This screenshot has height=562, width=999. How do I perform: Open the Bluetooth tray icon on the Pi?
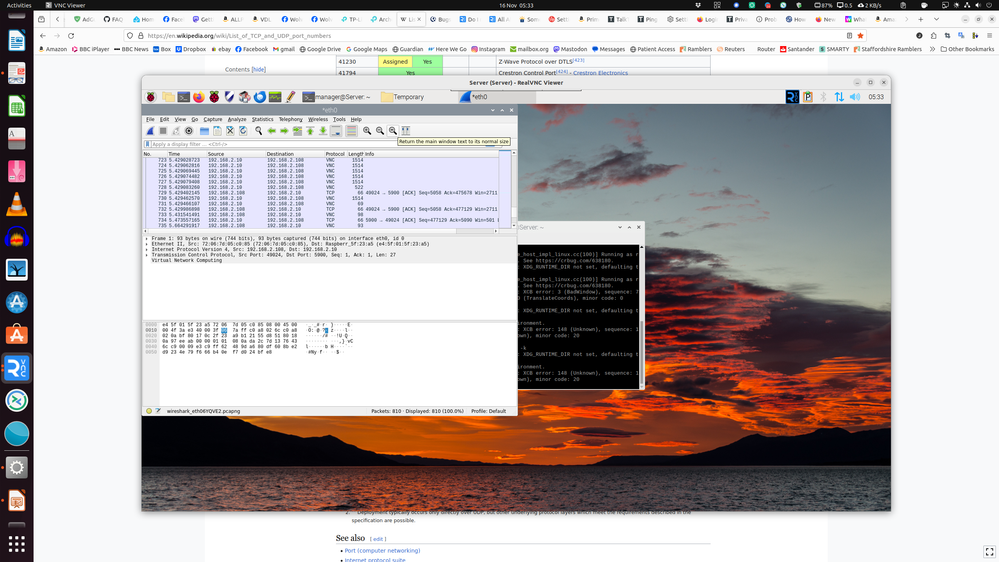pyautogui.click(x=823, y=97)
